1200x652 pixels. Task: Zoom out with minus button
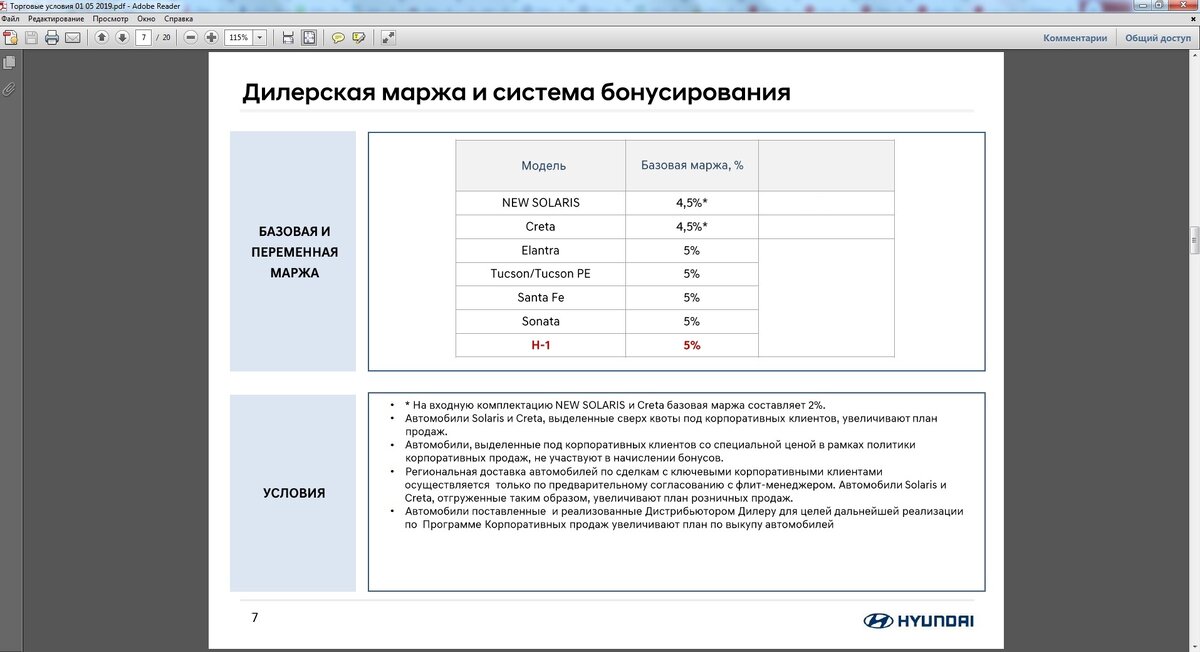[191, 38]
